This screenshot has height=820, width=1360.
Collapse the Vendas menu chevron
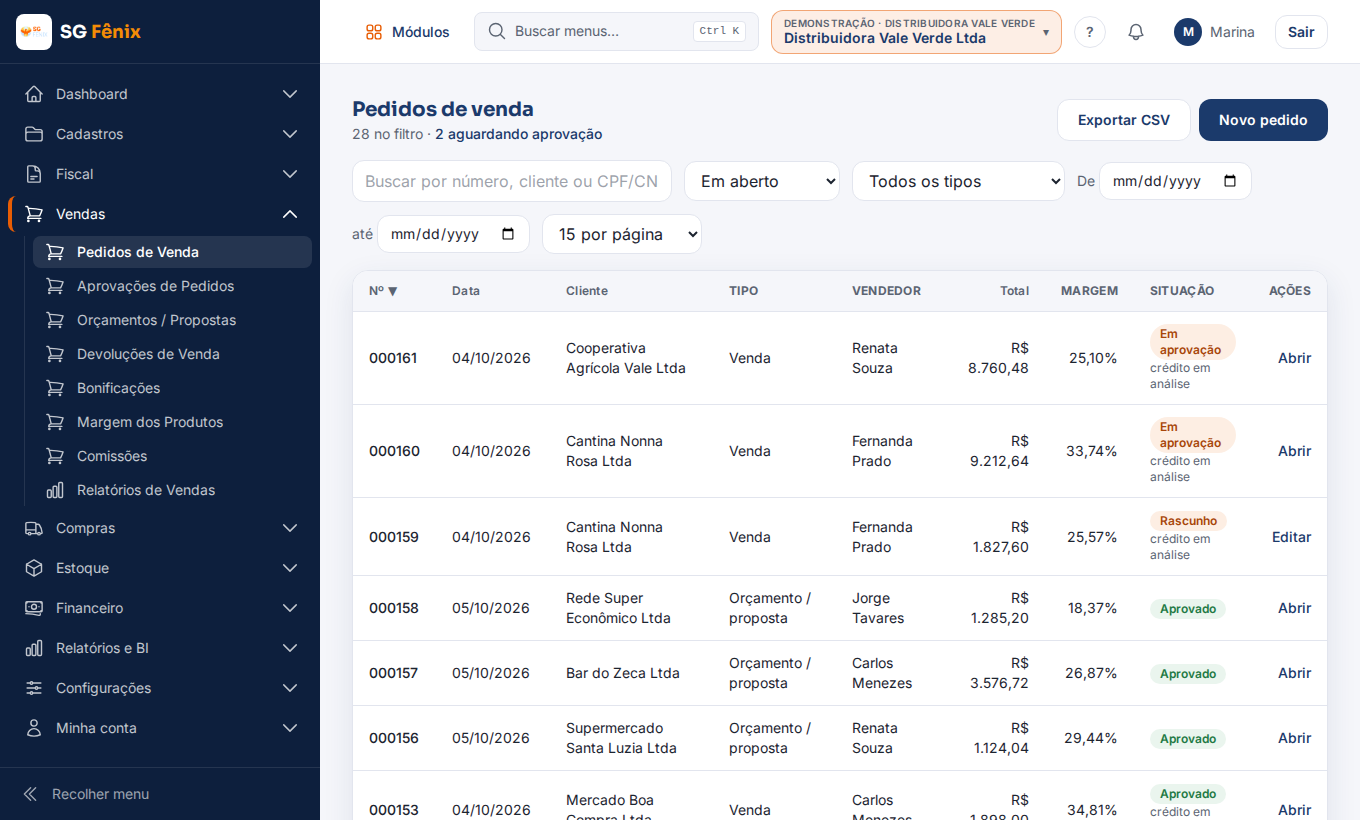290,214
